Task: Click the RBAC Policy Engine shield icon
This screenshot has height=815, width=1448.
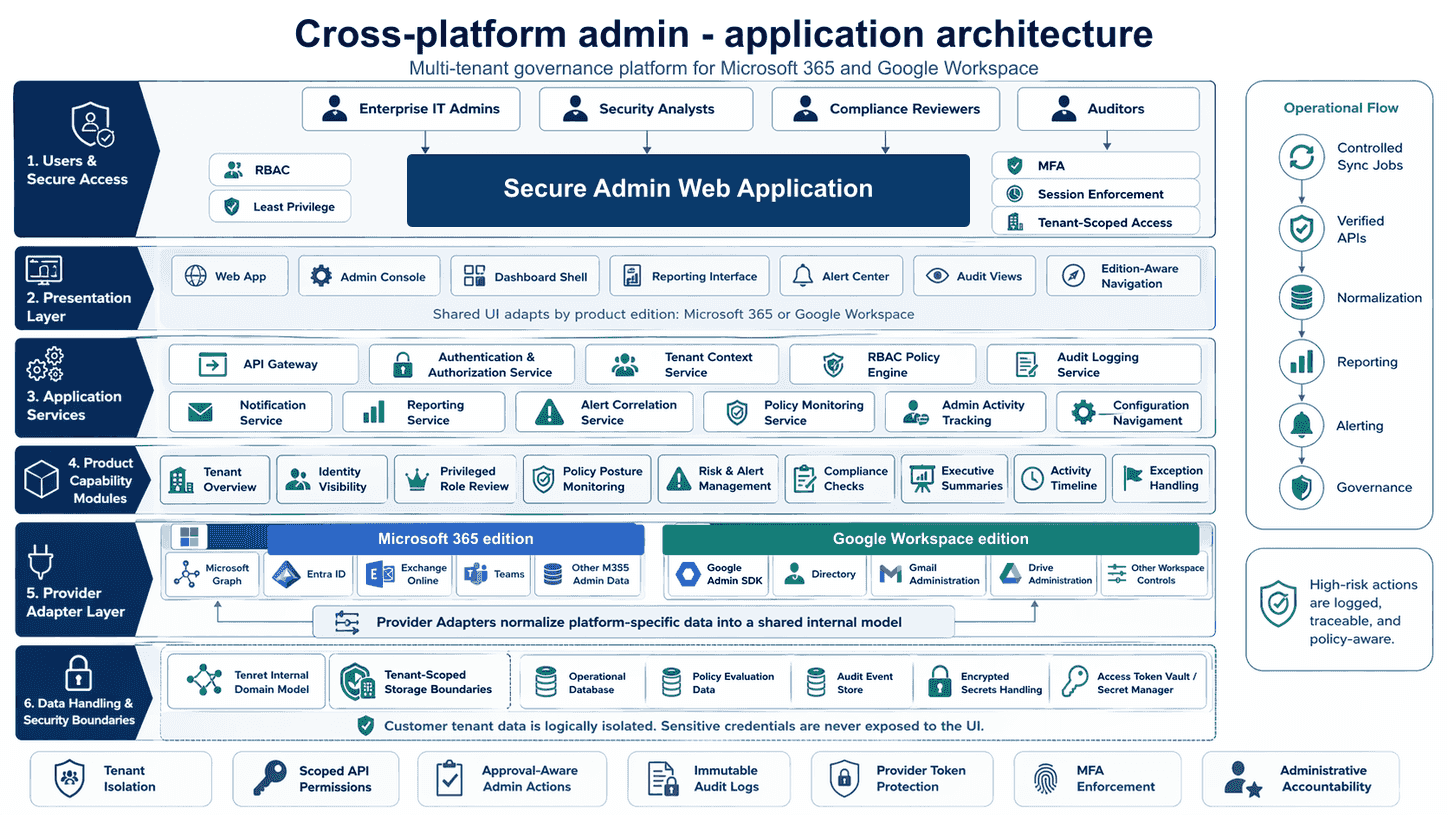Action: pyautogui.click(x=832, y=364)
